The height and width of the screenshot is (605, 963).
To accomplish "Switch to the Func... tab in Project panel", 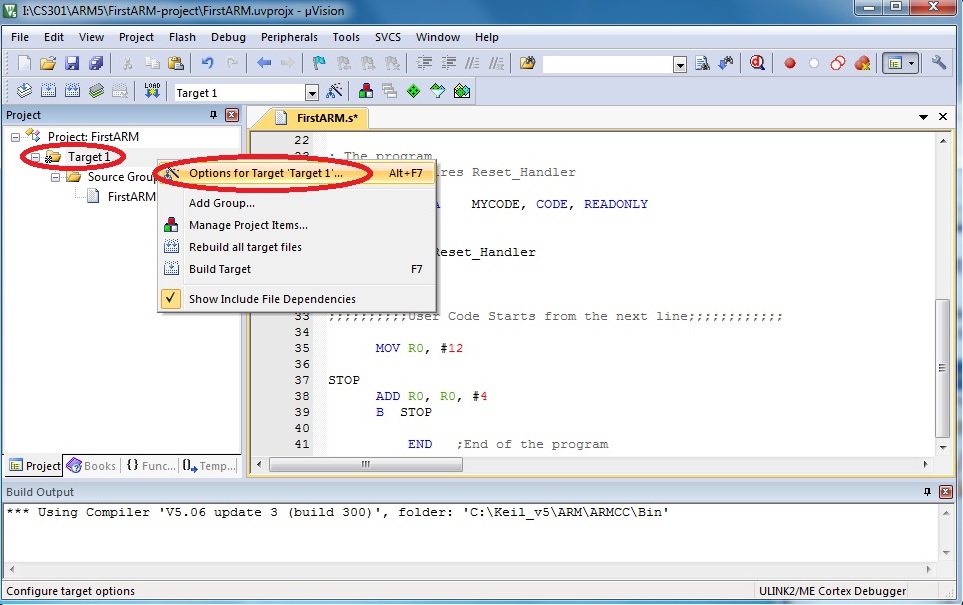I will point(150,466).
